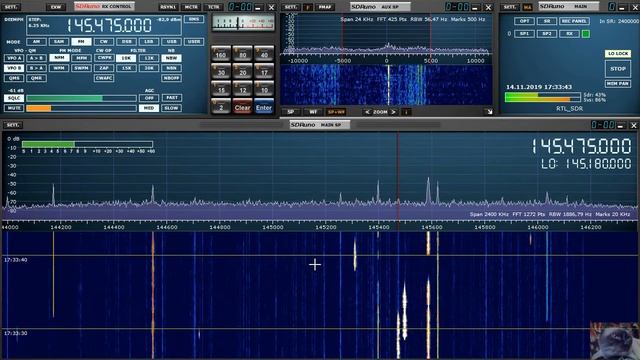Tap the 40 band keypad button
Viewport: 640px width, 360px height.
tap(264, 54)
